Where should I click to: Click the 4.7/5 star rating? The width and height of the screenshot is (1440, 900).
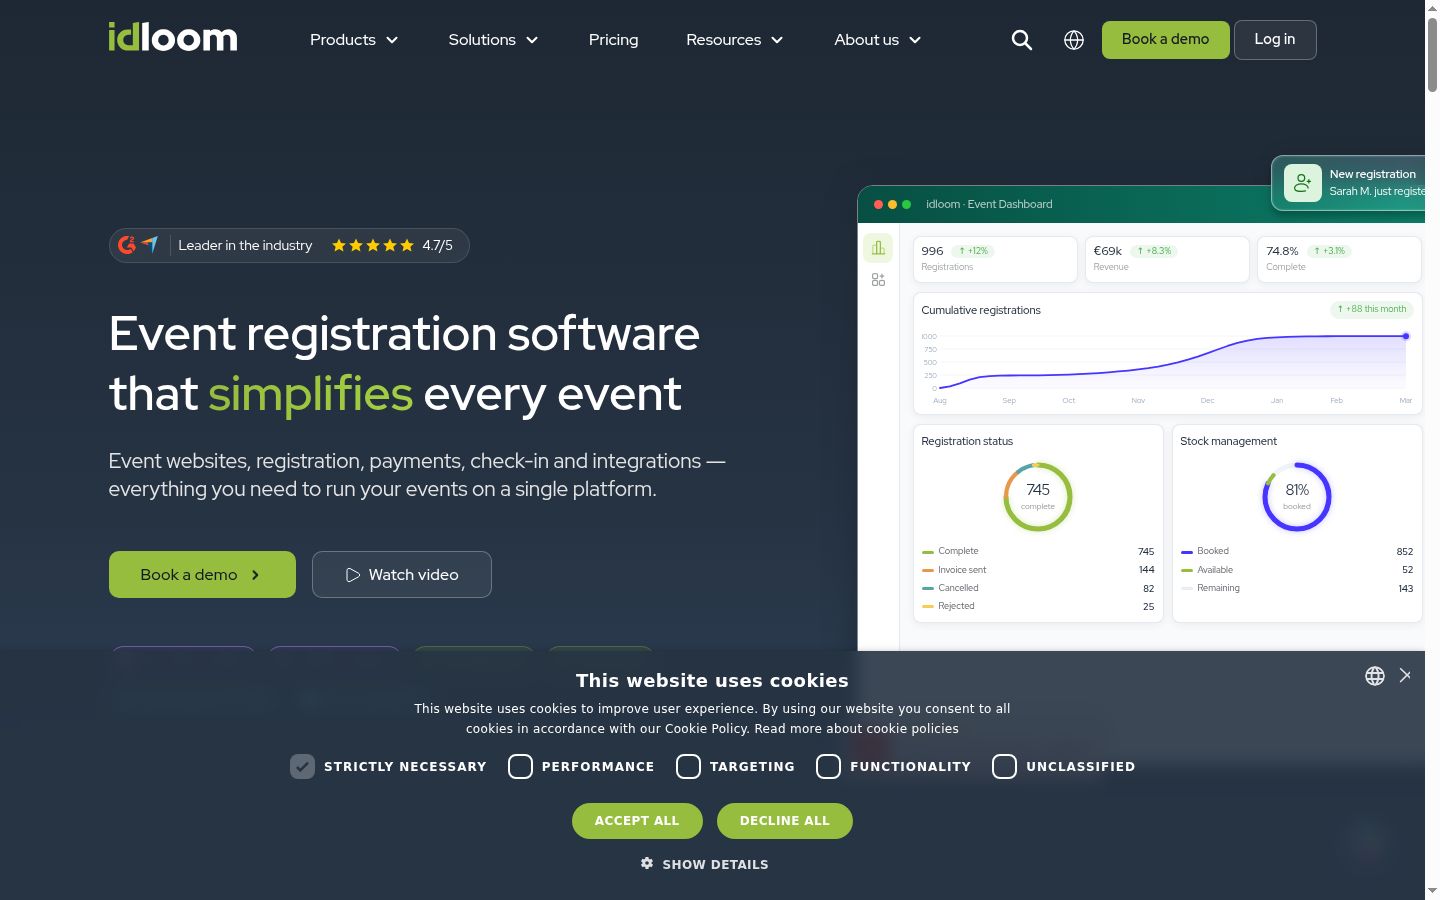392,245
